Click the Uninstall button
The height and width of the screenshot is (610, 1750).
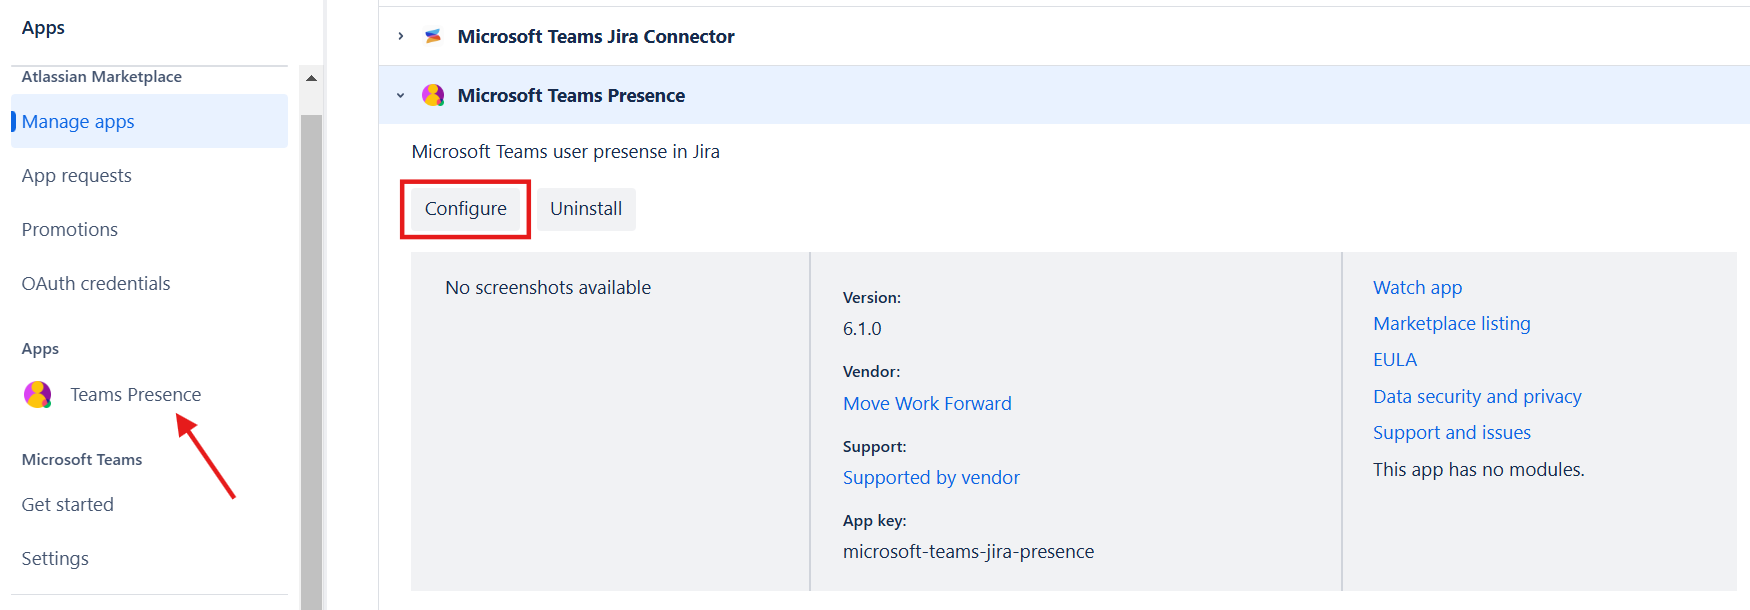coord(586,209)
